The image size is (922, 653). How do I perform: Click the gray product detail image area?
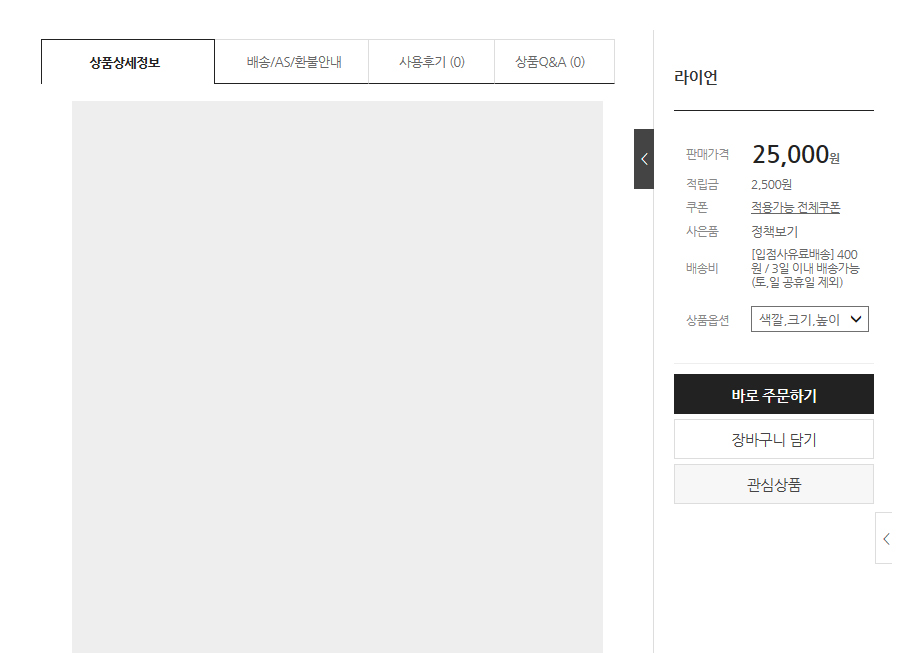tap(337, 376)
